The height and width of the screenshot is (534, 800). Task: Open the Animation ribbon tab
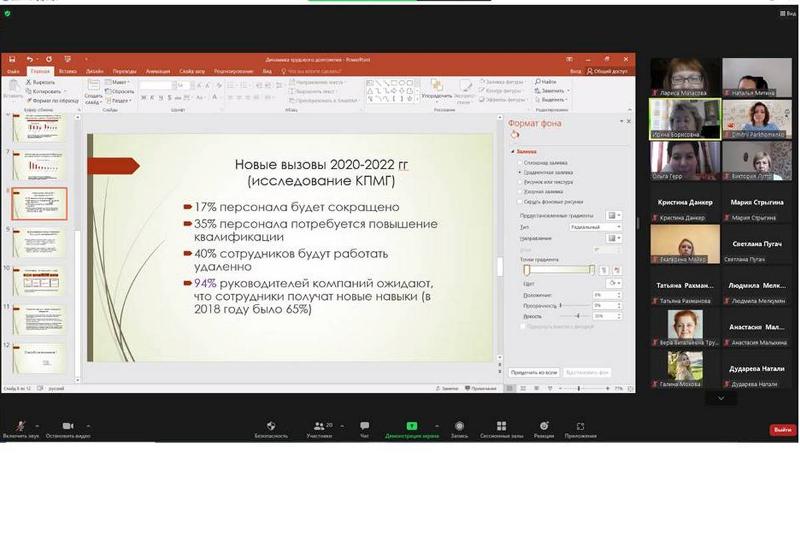(x=157, y=71)
